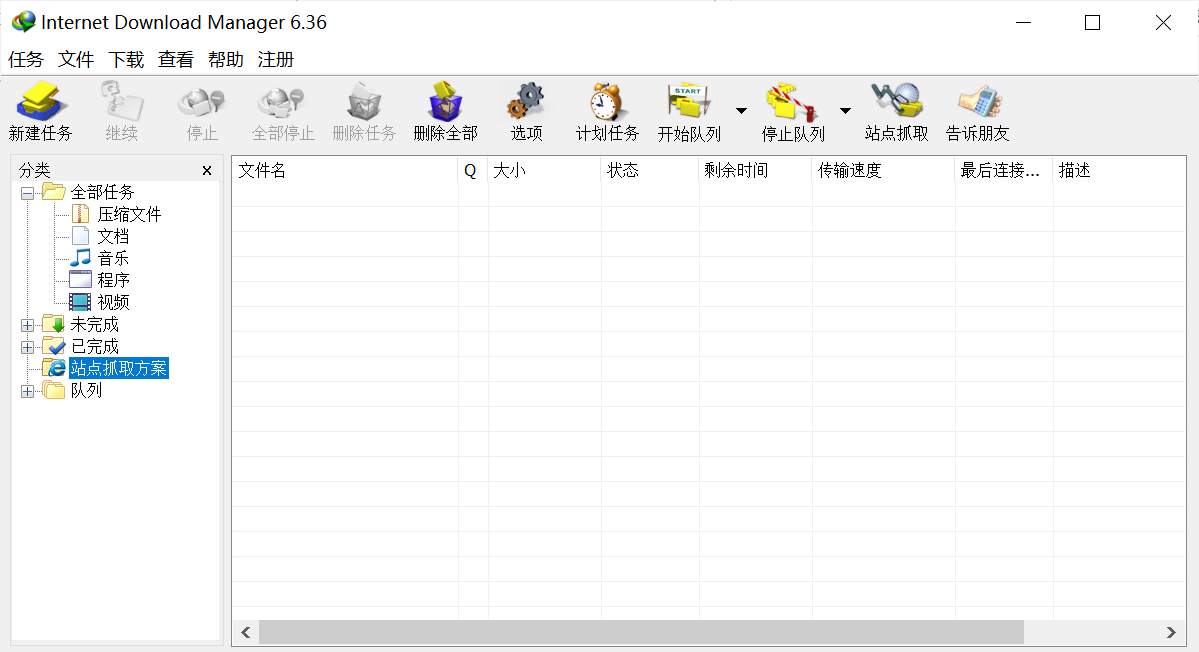Click the horizontal scrollbar right arrow
Screen dimensions: 1199x652
pyautogui.click(x=1171, y=632)
